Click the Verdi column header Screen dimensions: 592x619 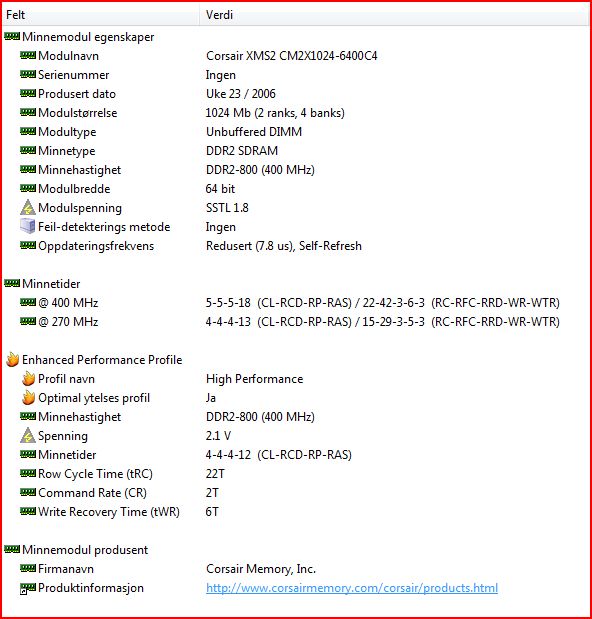393,15
